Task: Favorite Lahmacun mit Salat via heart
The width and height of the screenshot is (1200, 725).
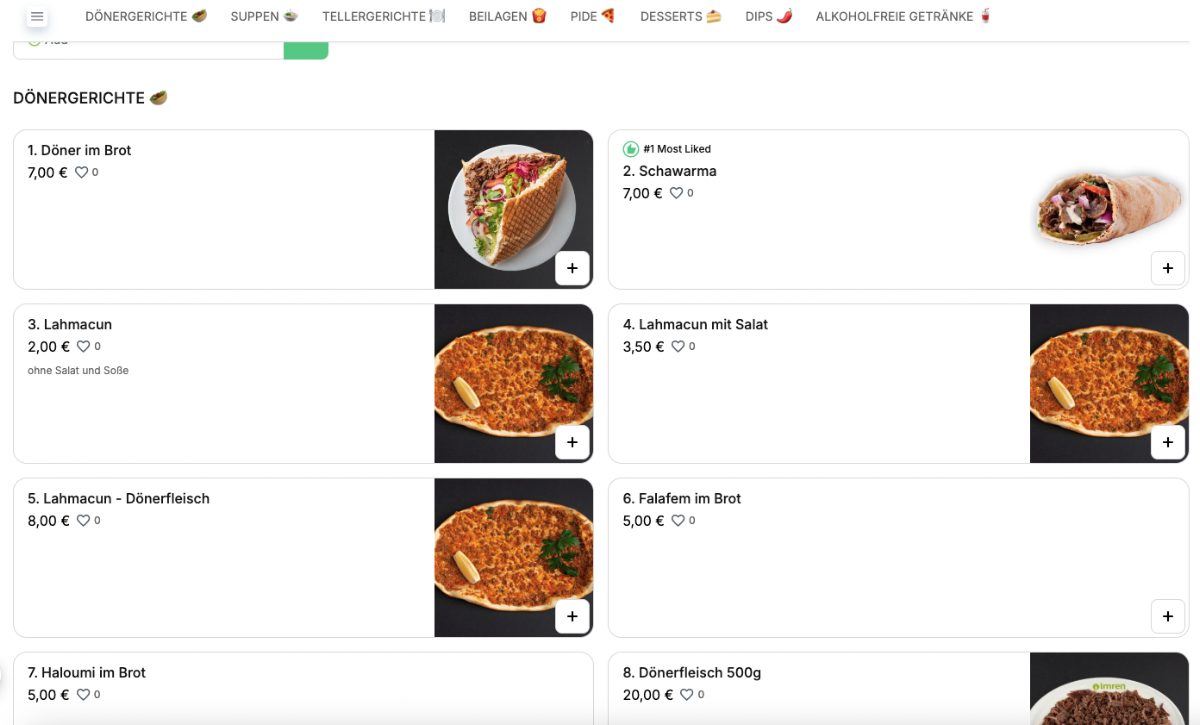Action: click(678, 347)
